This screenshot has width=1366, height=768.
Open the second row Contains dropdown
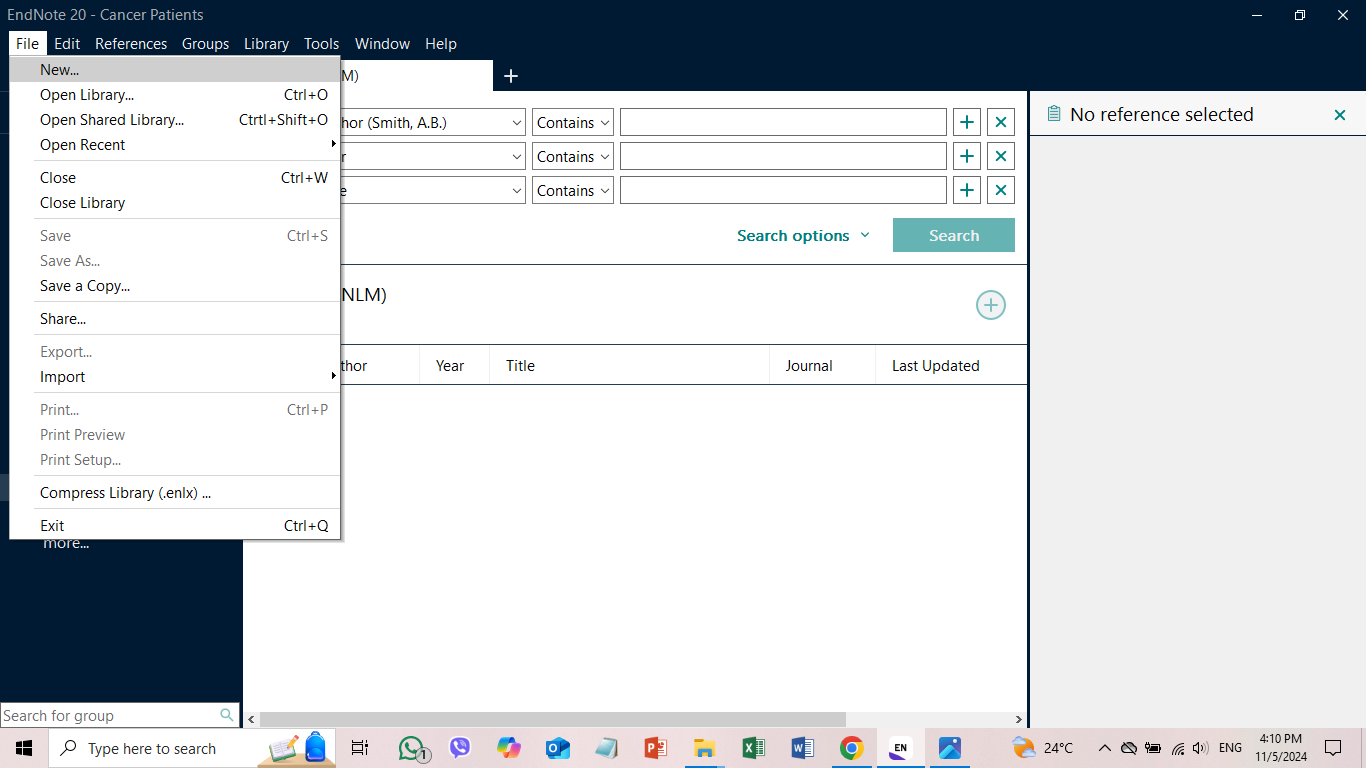573,157
